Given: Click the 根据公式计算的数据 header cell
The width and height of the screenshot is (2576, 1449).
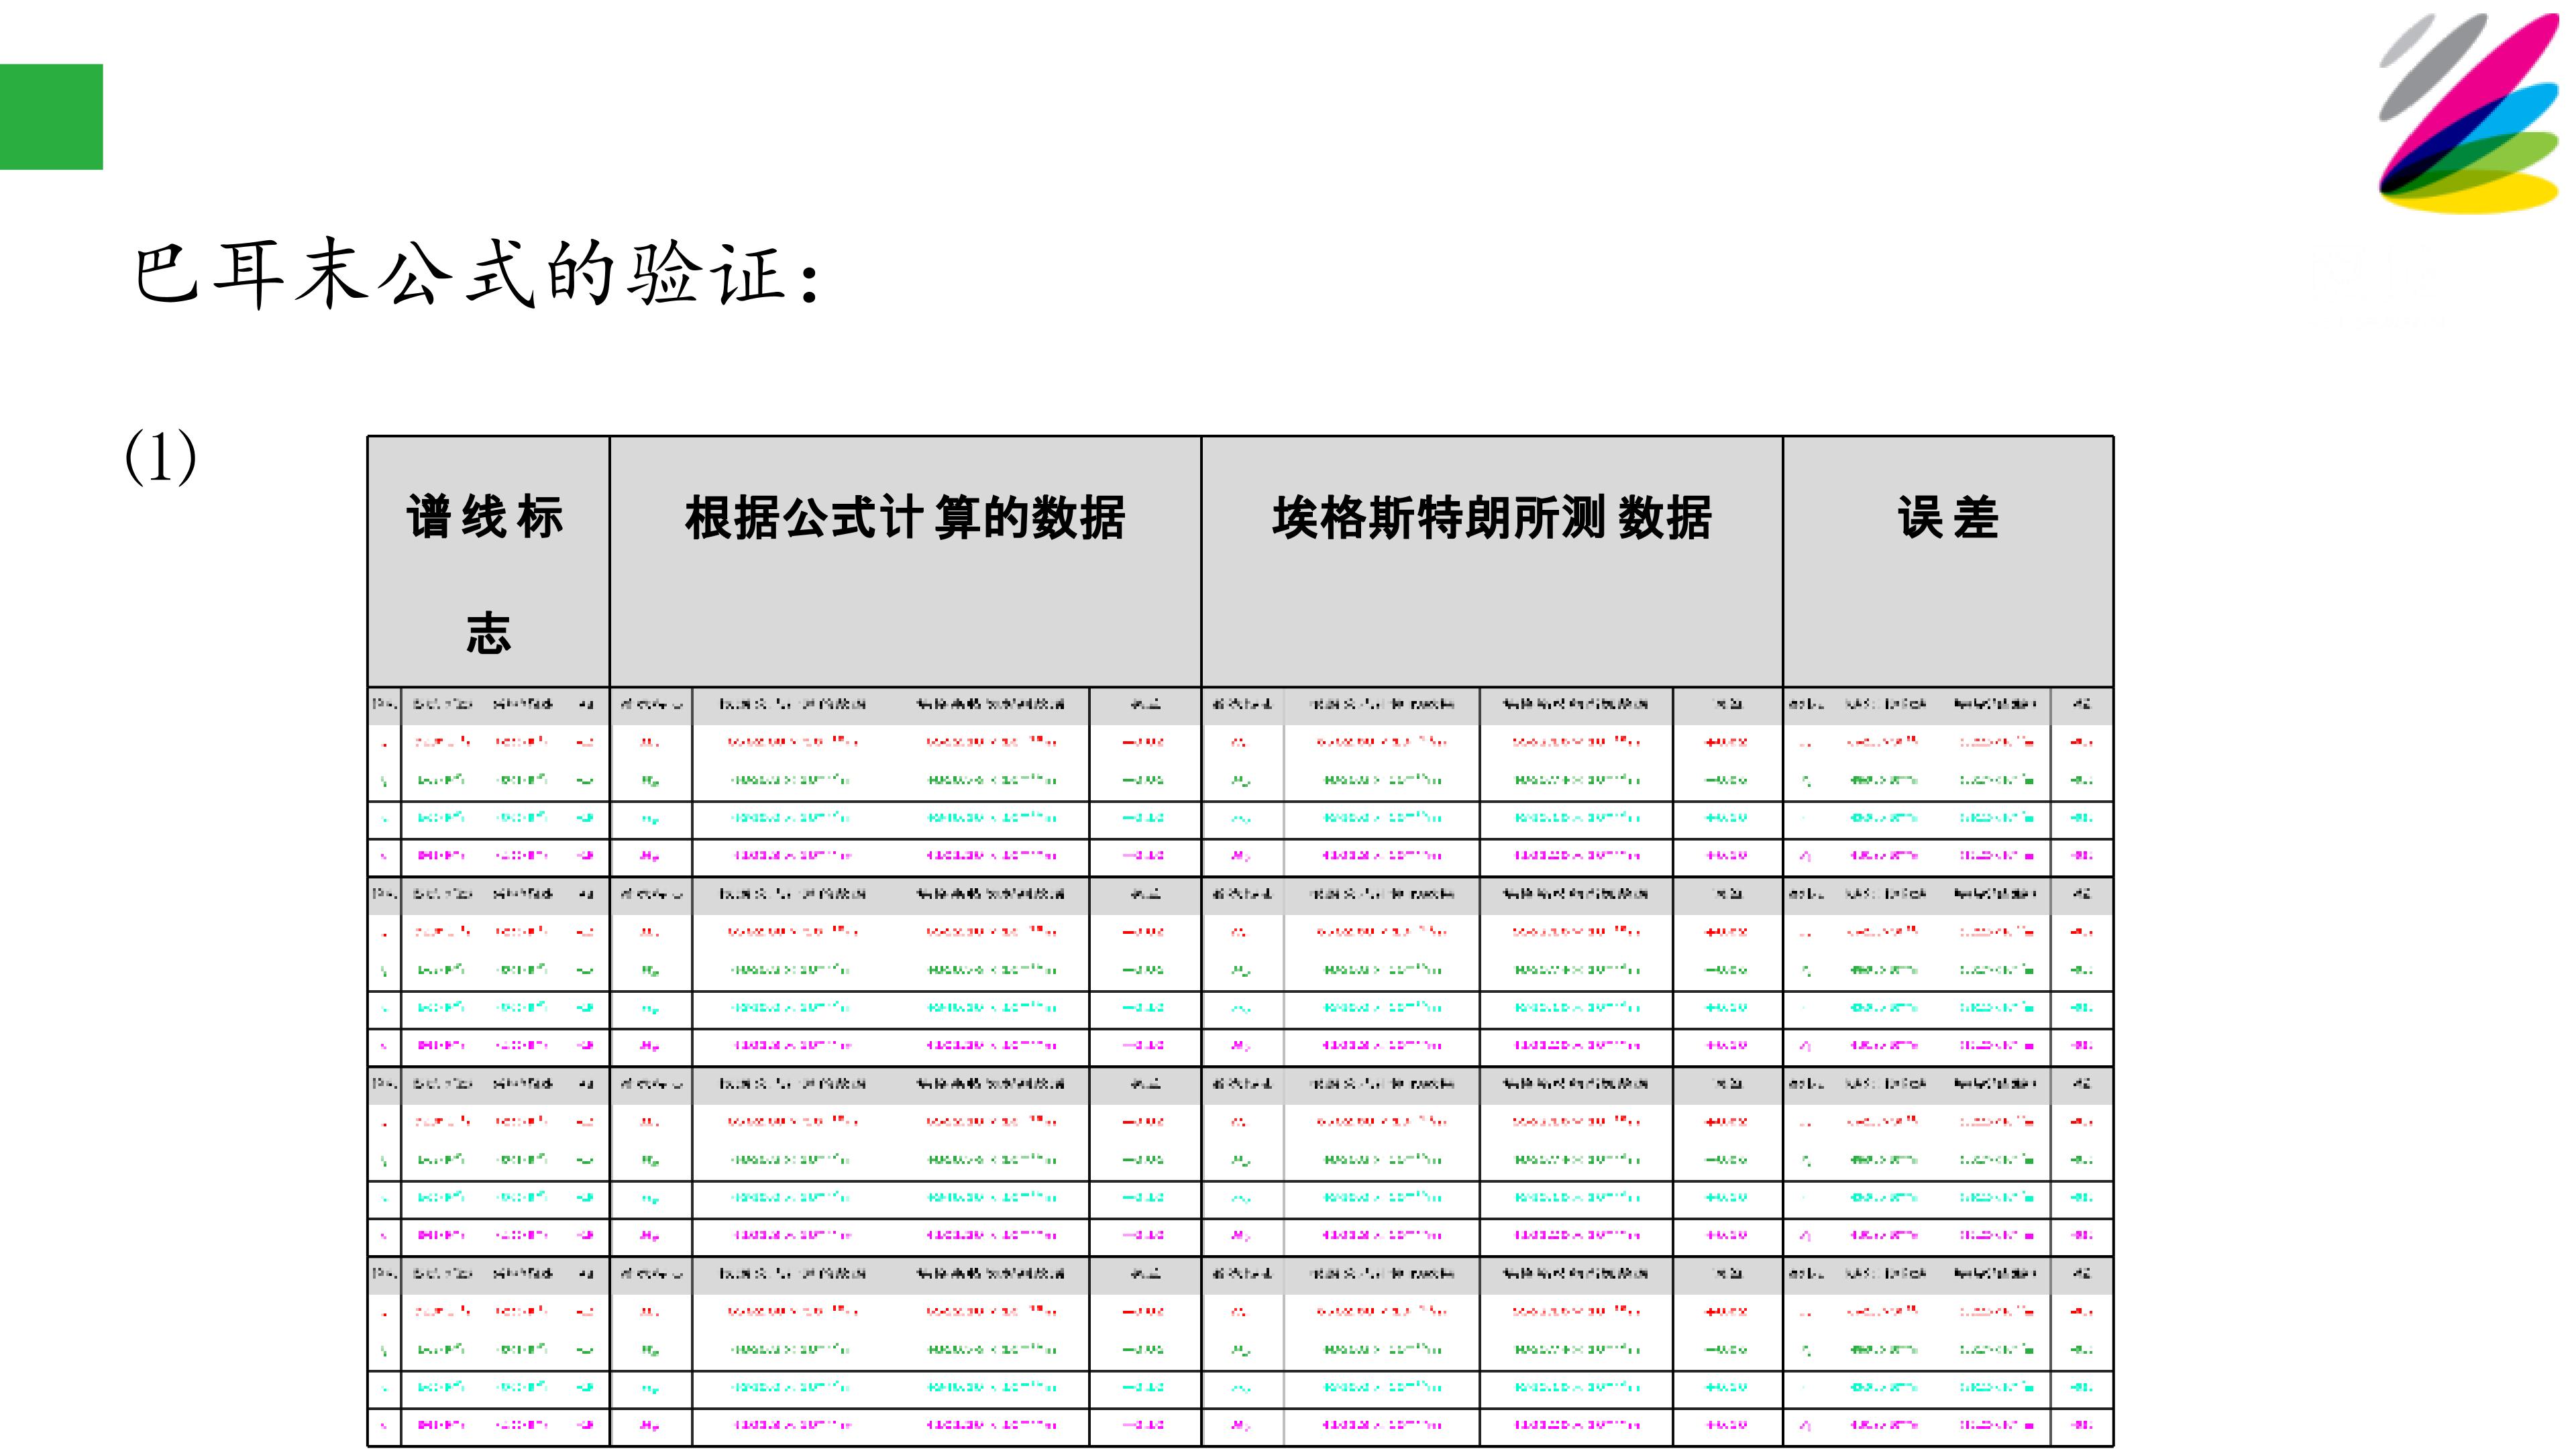Looking at the screenshot, I should point(905,562).
